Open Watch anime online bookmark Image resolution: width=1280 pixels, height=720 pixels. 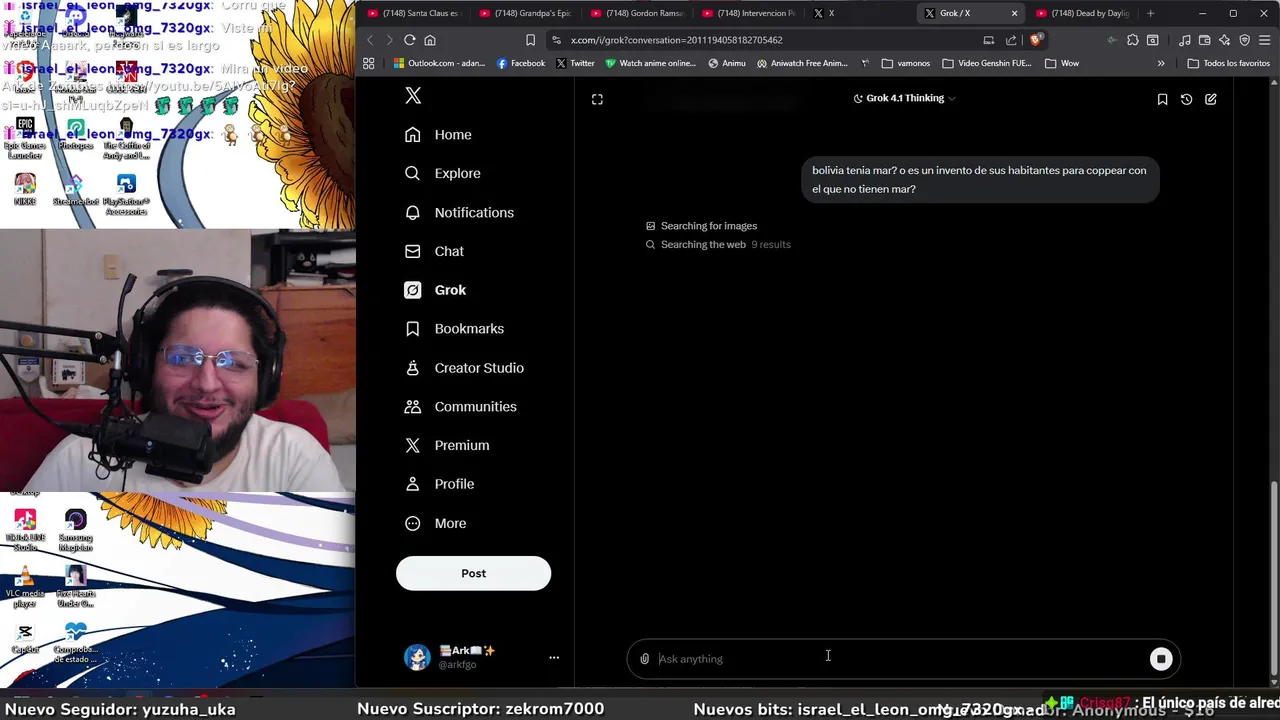coord(650,63)
